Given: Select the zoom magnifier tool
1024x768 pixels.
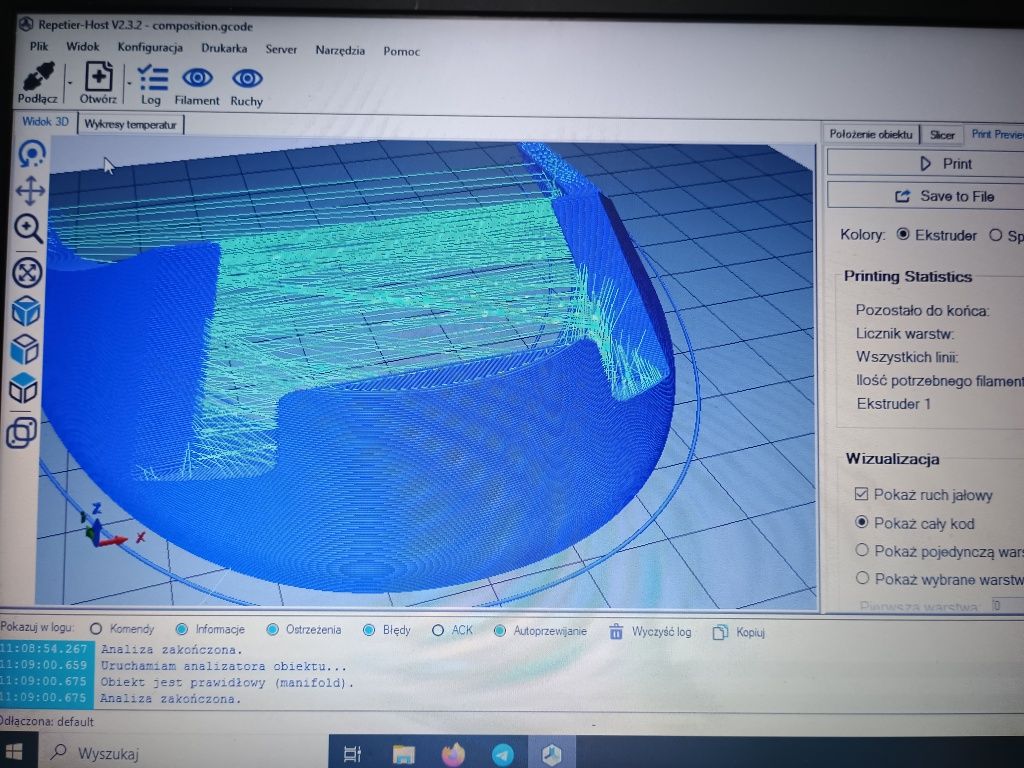Looking at the screenshot, I should 29,229.
